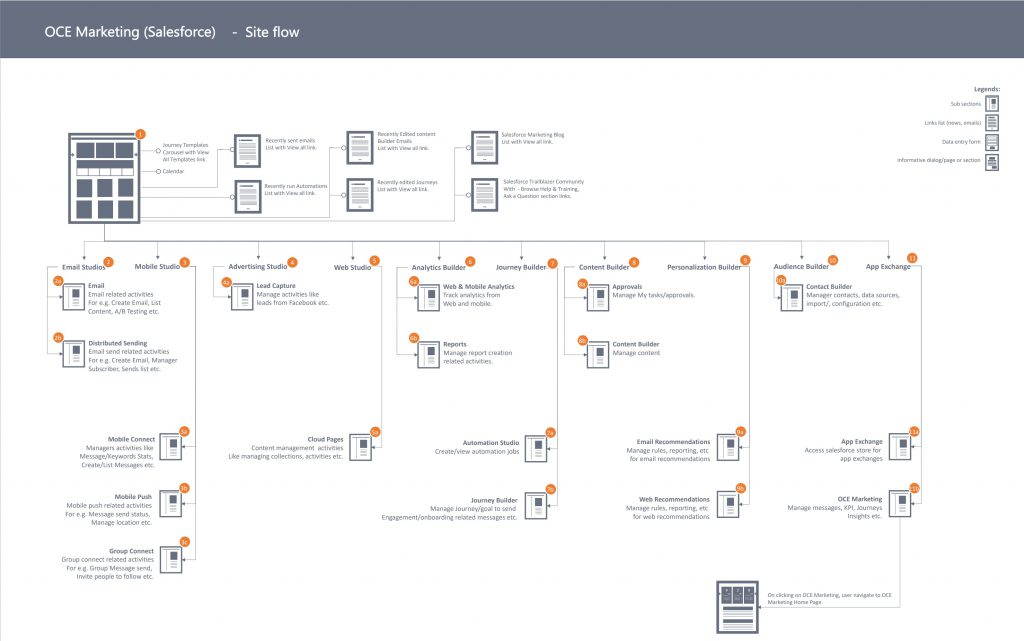This screenshot has width=1024, height=641.
Task: Click the Links list legend icon
Action: pos(992,123)
